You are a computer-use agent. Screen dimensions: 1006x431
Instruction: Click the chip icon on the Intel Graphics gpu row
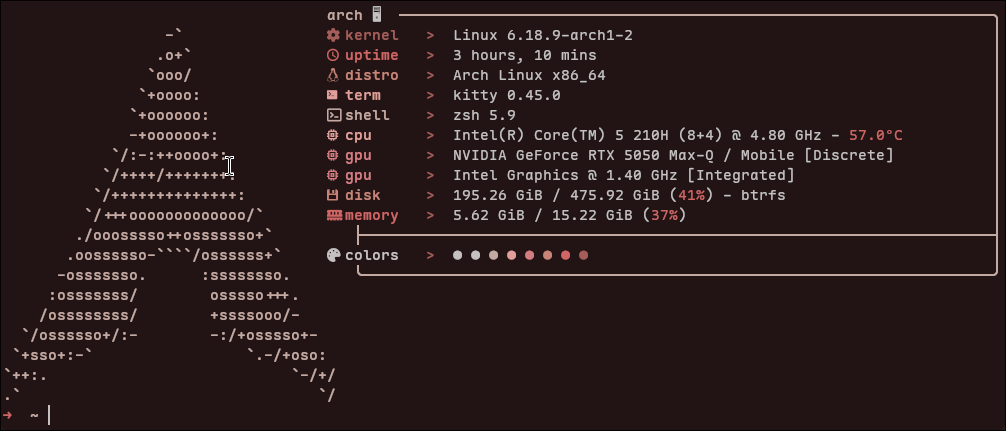pyautogui.click(x=332, y=175)
